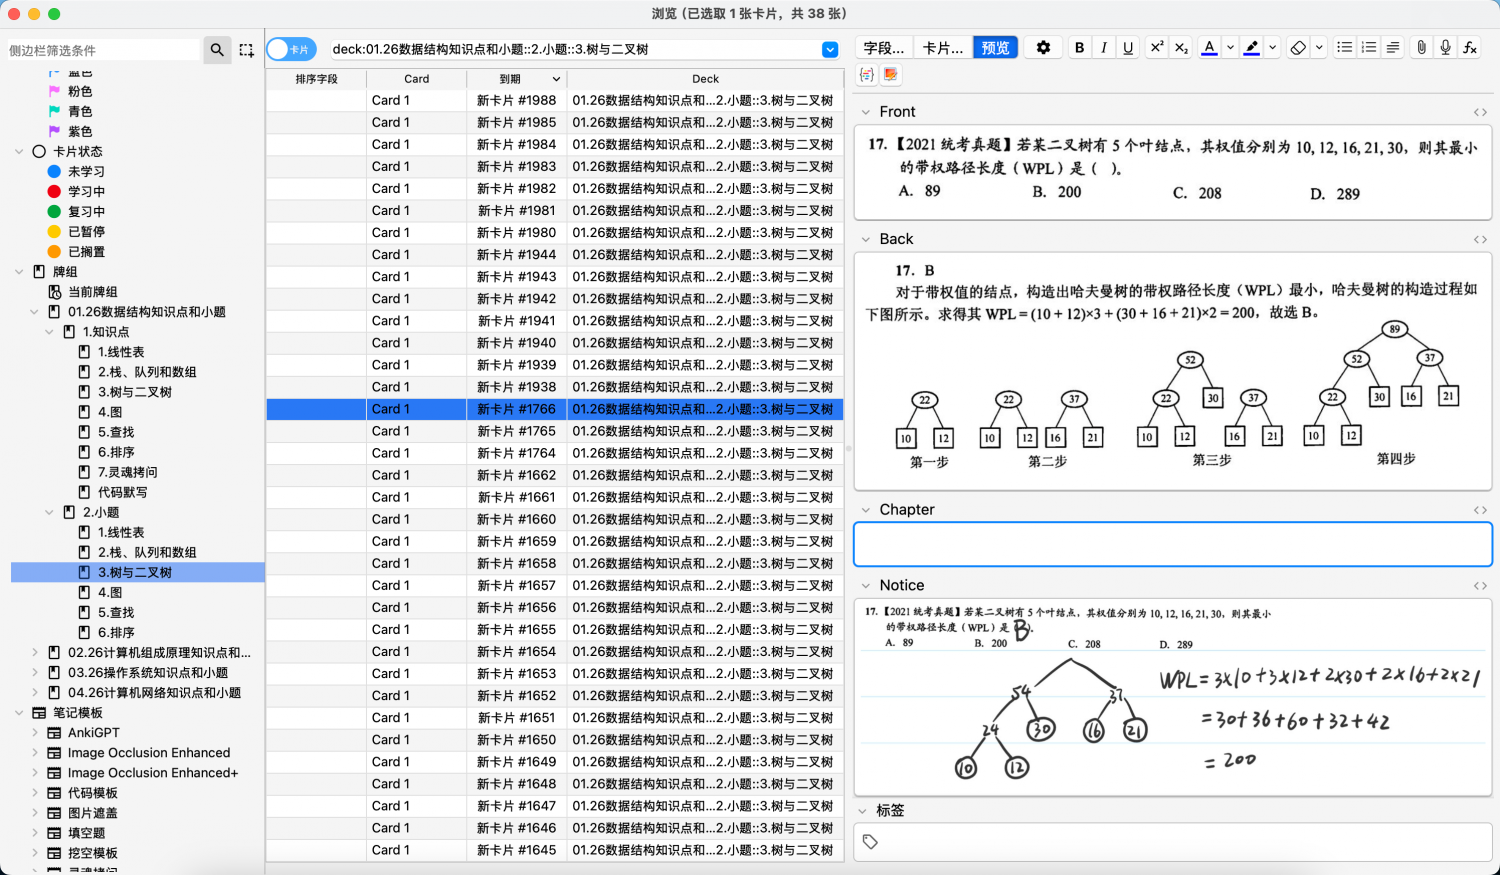The width and height of the screenshot is (1500, 875).
Task: Insert an ordered numbered list
Action: coord(1369,47)
